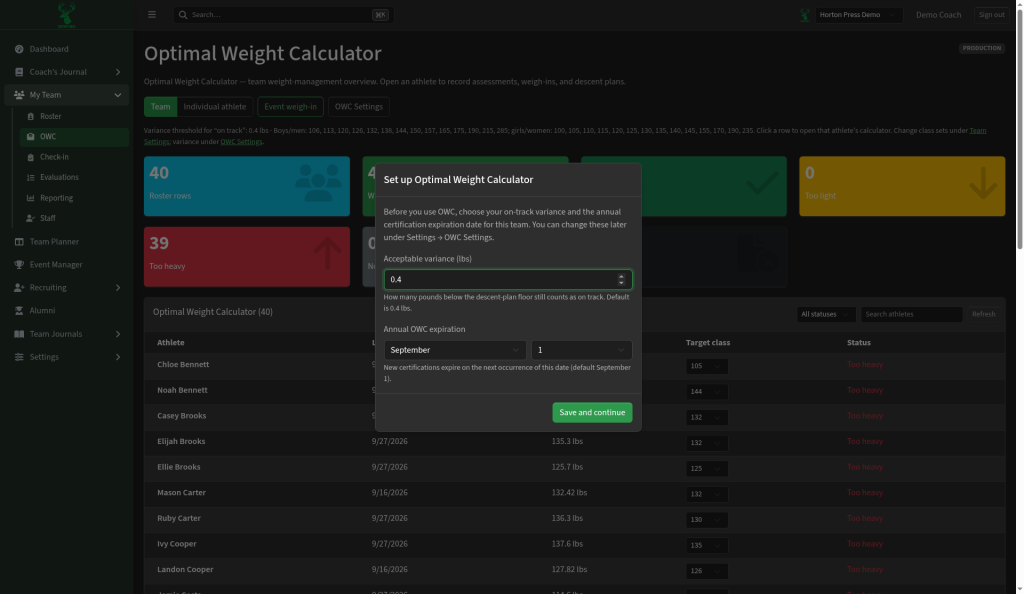Click the deer logo in top-left

[66, 14]
